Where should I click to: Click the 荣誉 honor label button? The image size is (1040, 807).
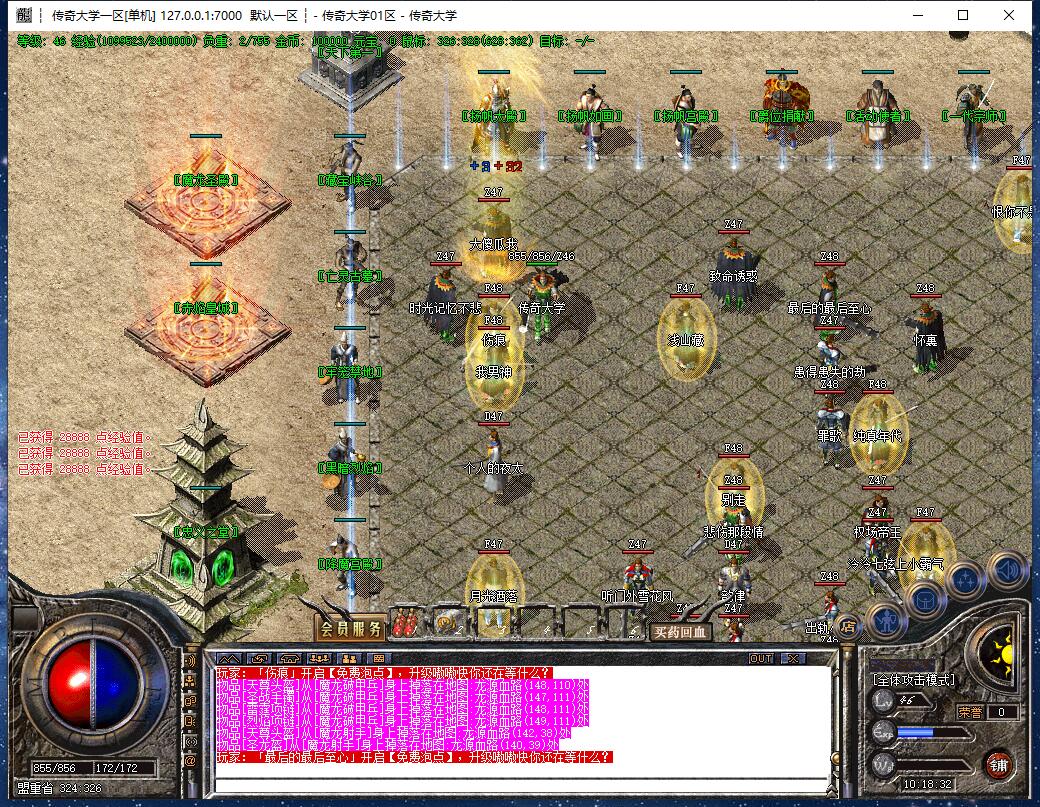[x=969, y=712]
